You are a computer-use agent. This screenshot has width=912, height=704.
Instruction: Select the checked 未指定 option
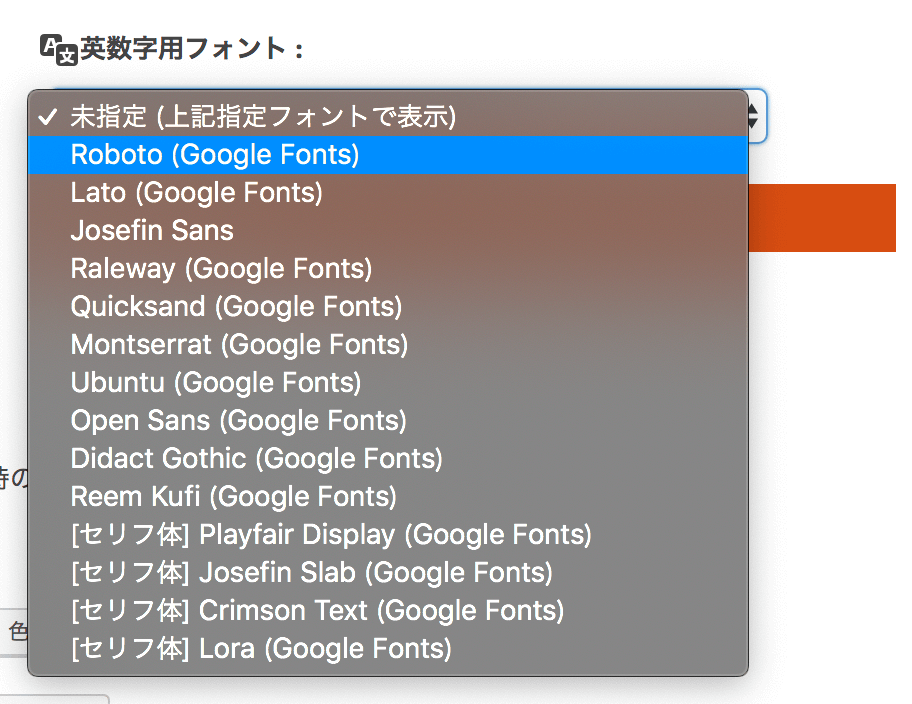click(x=388, y=116)
